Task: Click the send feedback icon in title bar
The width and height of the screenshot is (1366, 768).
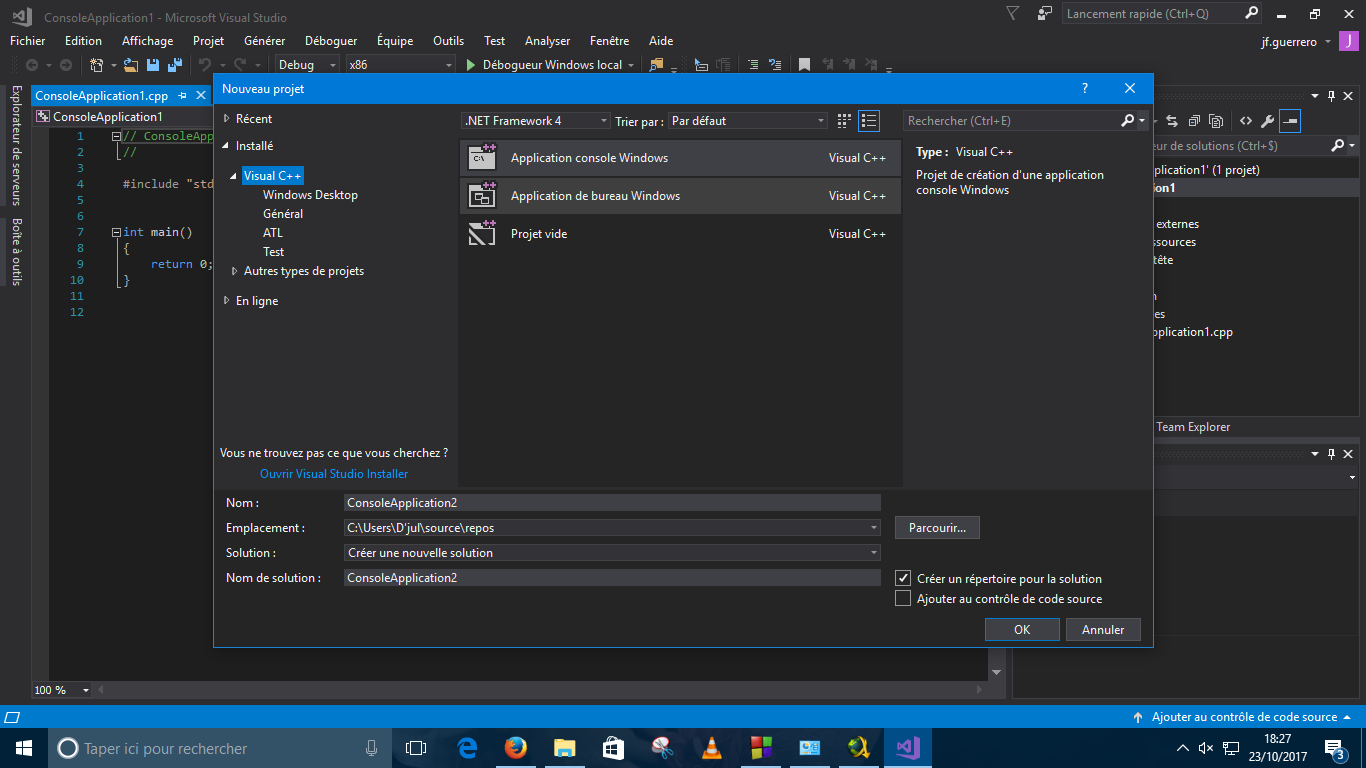Action: point(1045,14)
